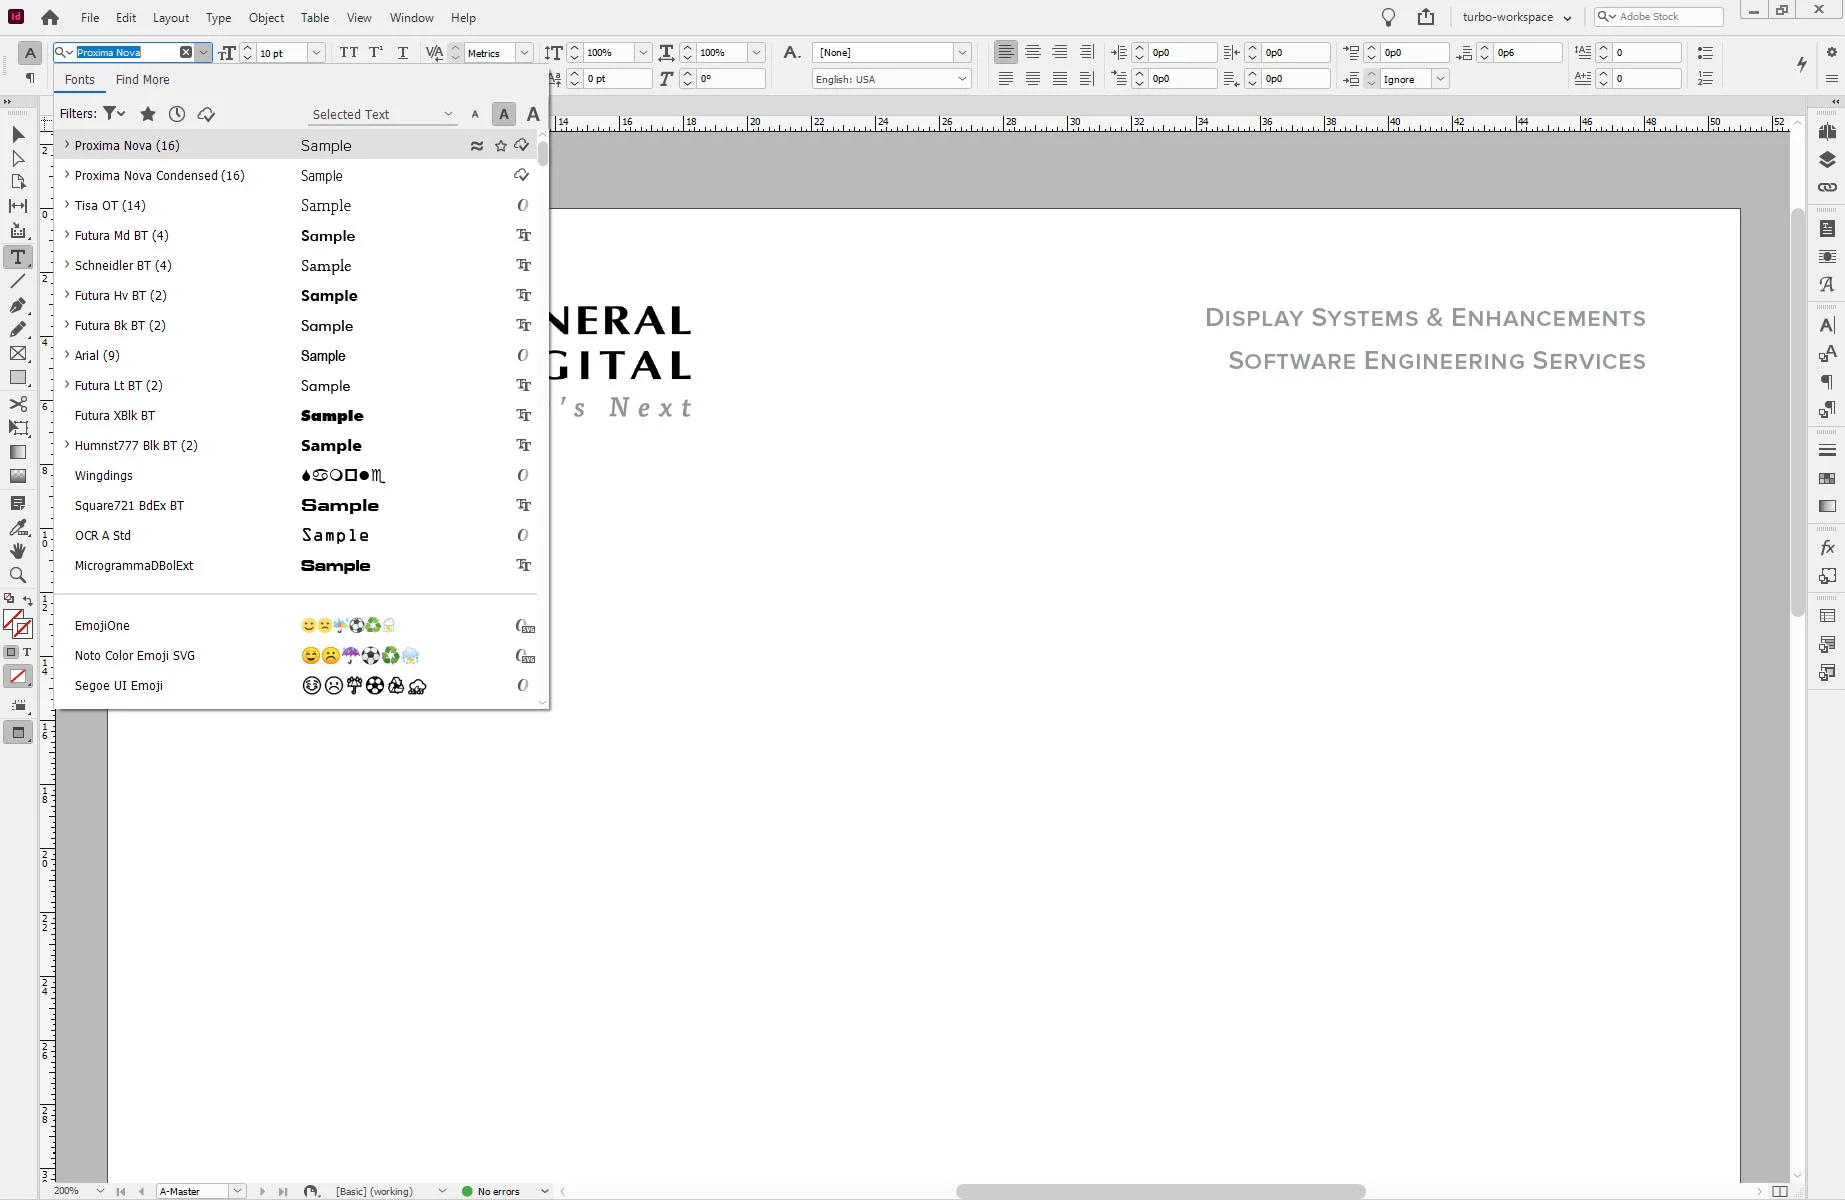Select the Type tool
Screen dimensions: 1845x1200
(x=18, y=257)
